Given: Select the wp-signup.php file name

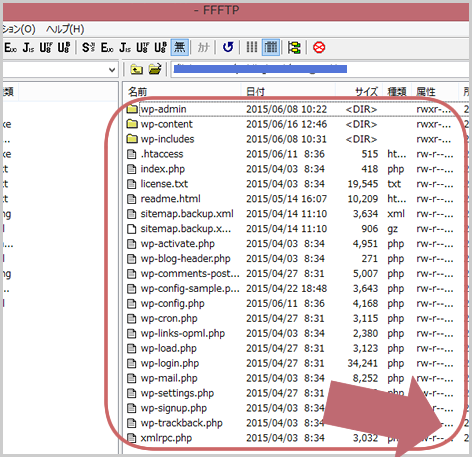Looking at the screenshot, I should (174, 408).
